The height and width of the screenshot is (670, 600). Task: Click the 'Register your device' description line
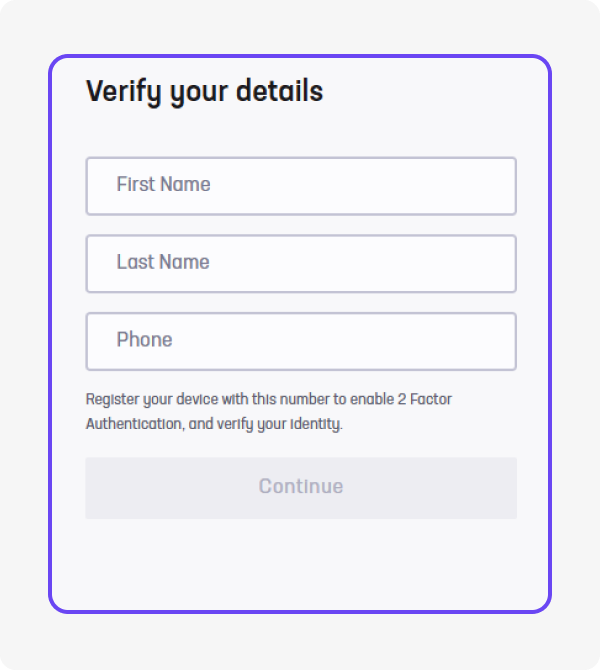click(x=268, y=399)
